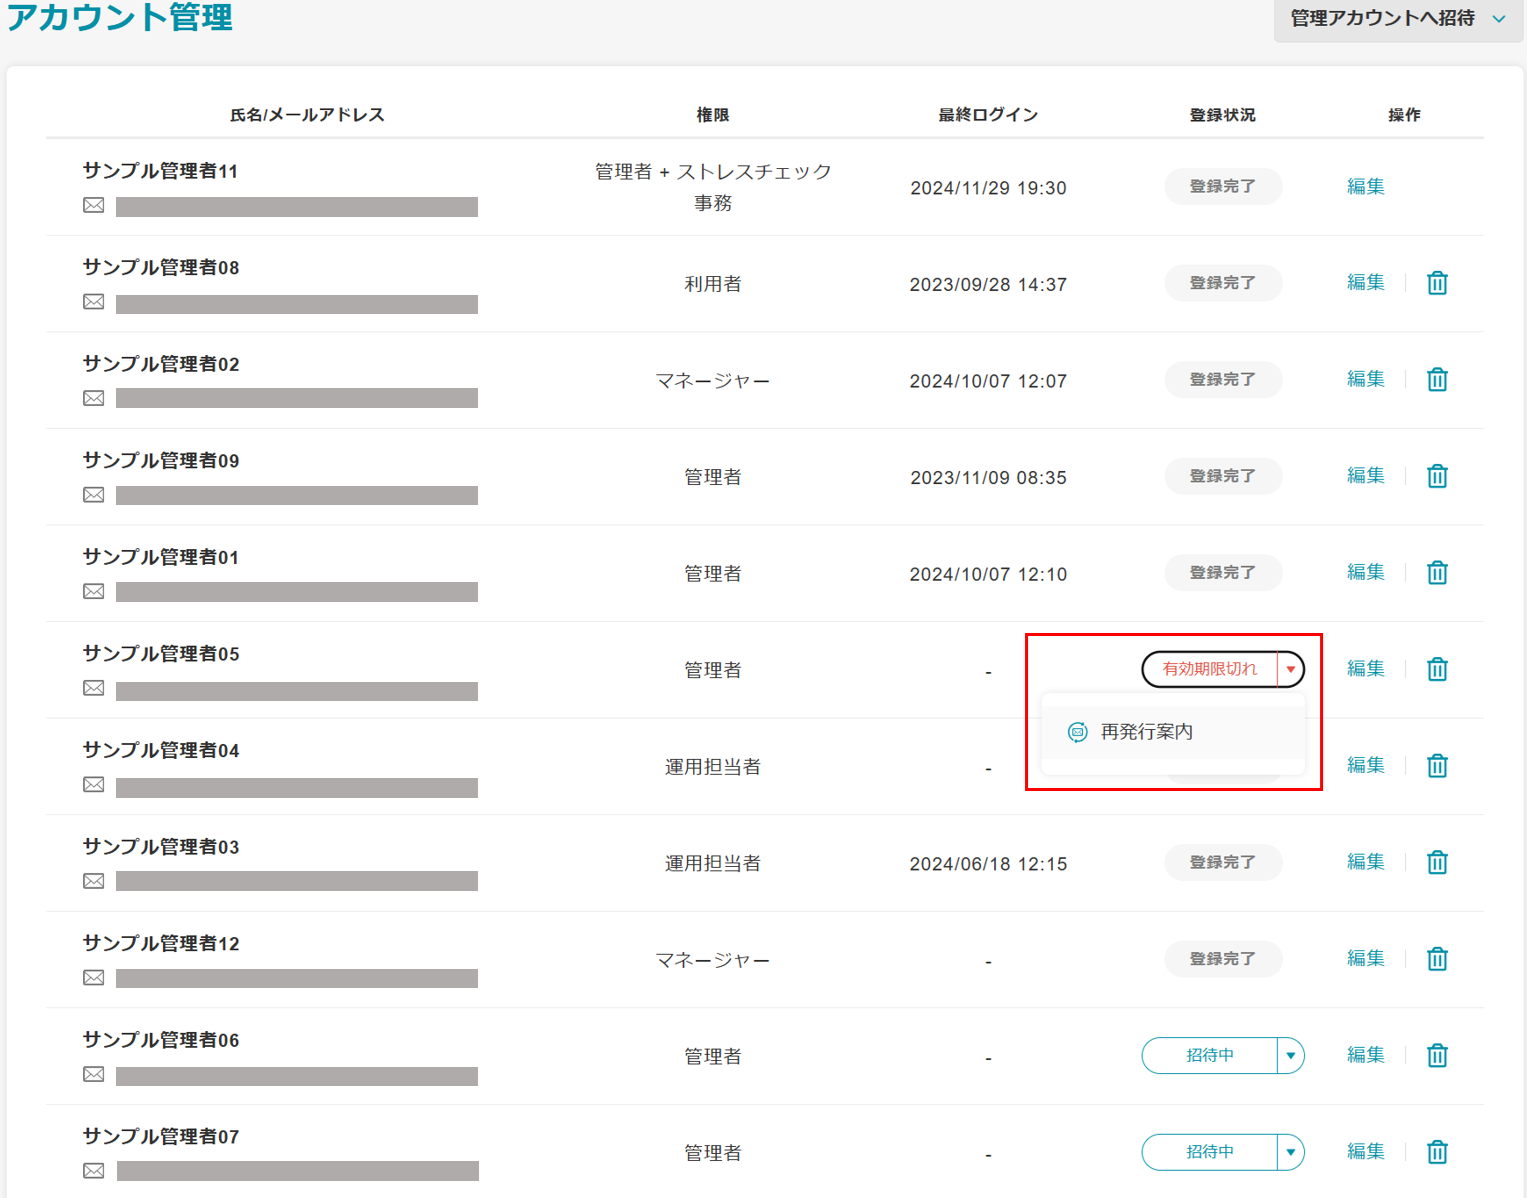Click mail icon under サンプル管理者06
1527x1198 pixels.
point(94,1074)
